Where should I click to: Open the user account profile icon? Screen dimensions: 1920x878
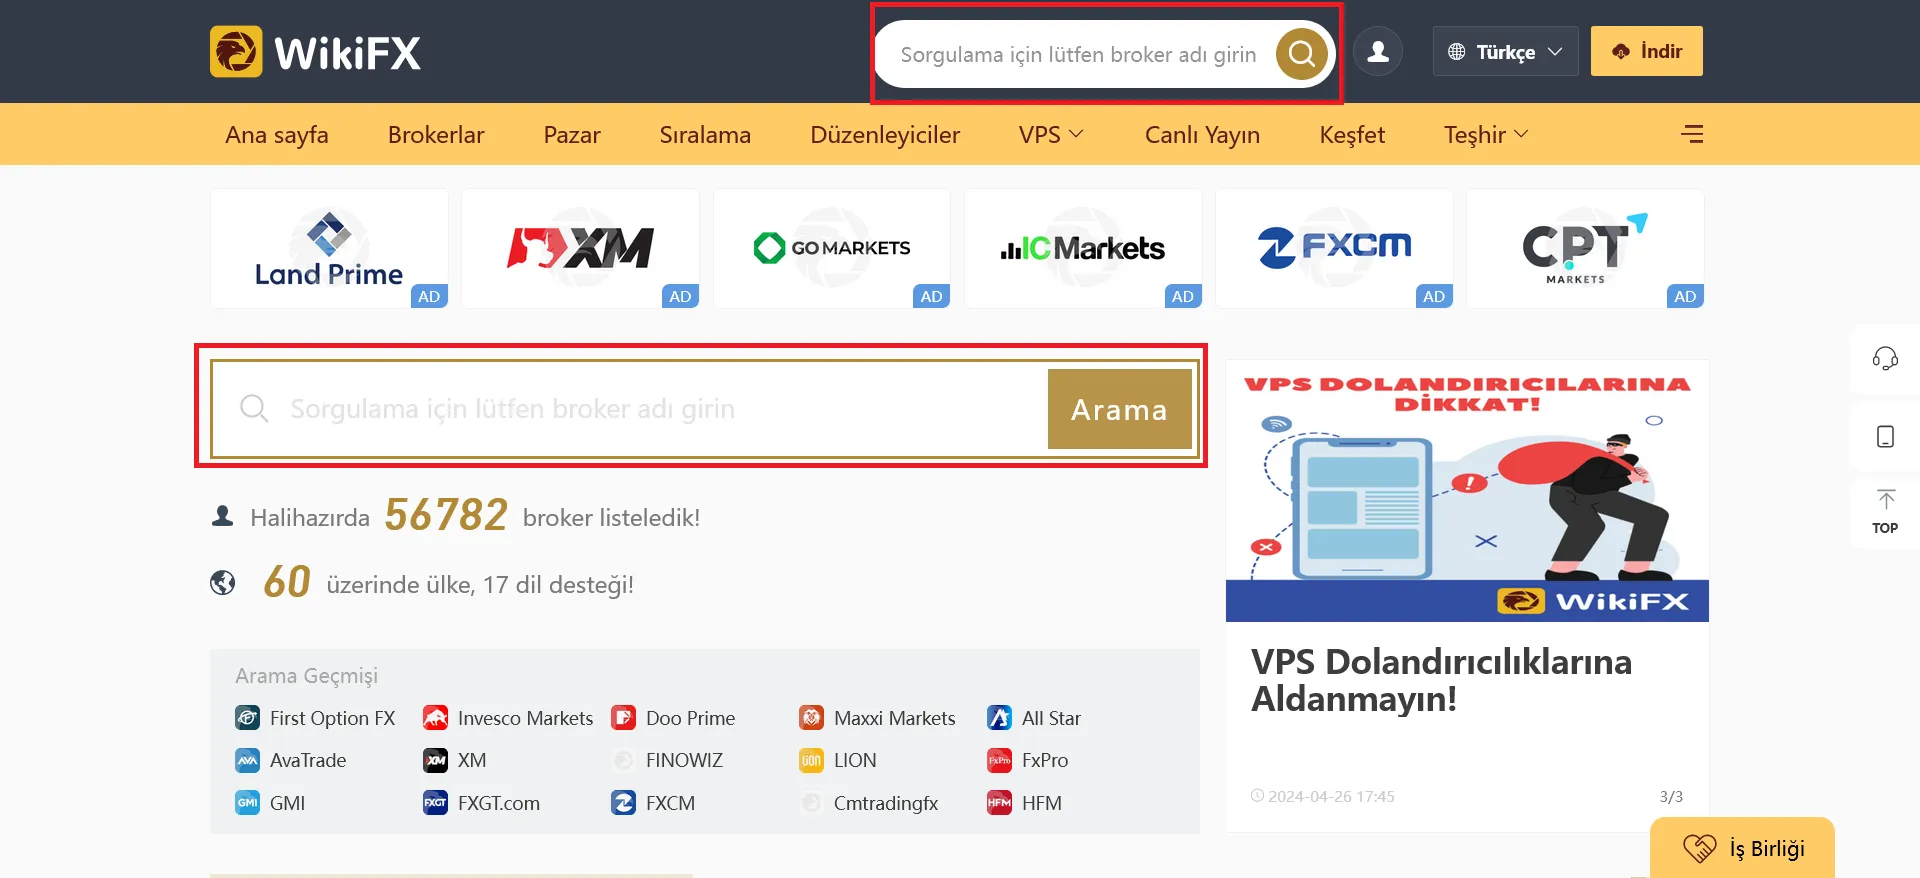(x=1378, y=52)
